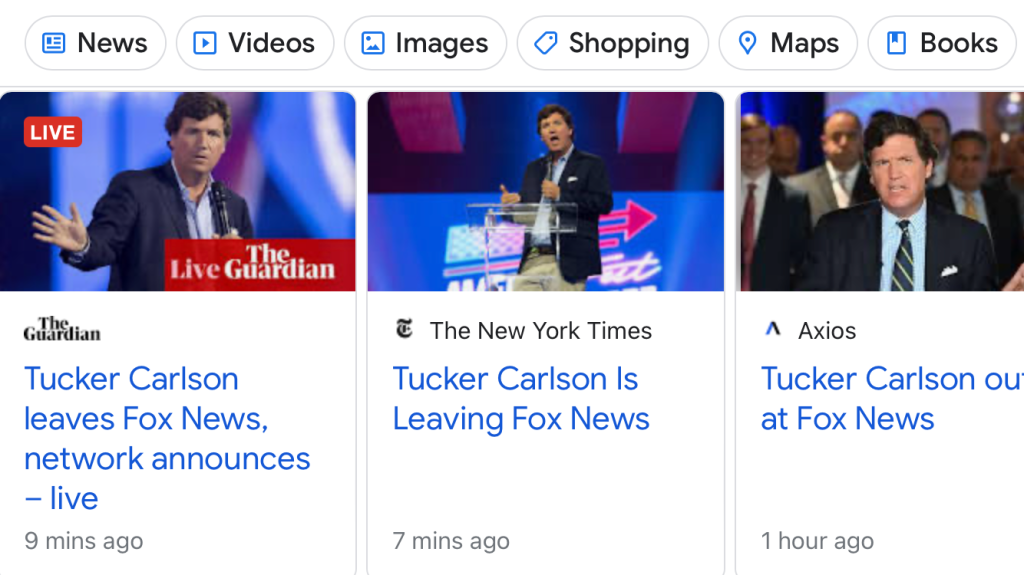Click the News newspaper icon
The width and height of the screenshot is (1024, 575).
tap(54, 43)
